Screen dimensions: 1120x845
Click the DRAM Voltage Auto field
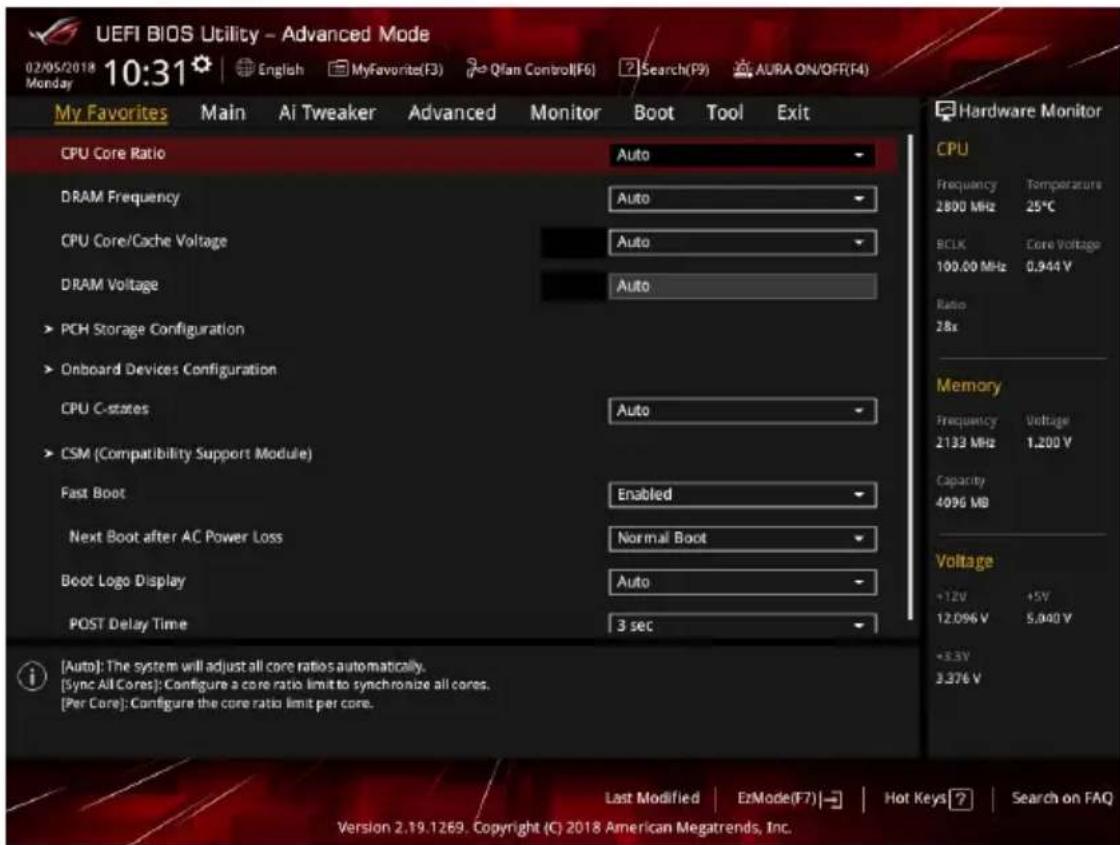coord(742,286)
